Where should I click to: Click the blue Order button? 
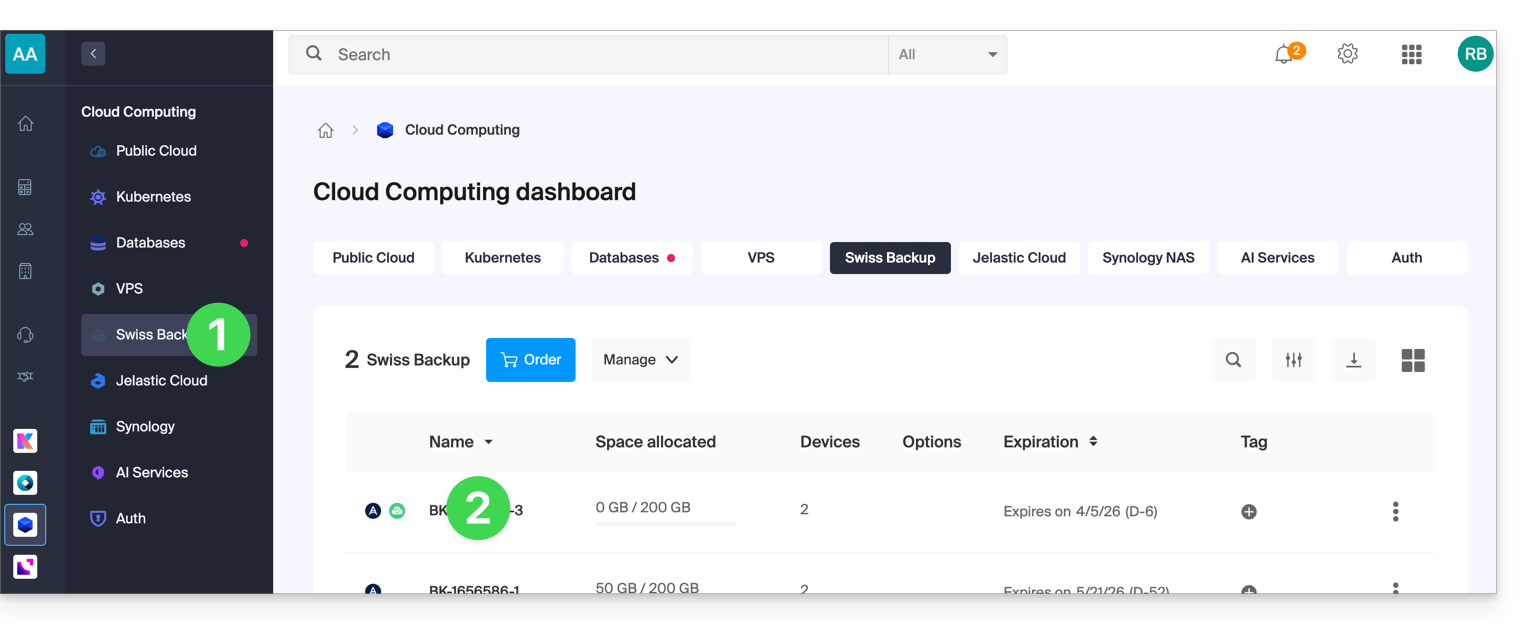pos(530,360)
